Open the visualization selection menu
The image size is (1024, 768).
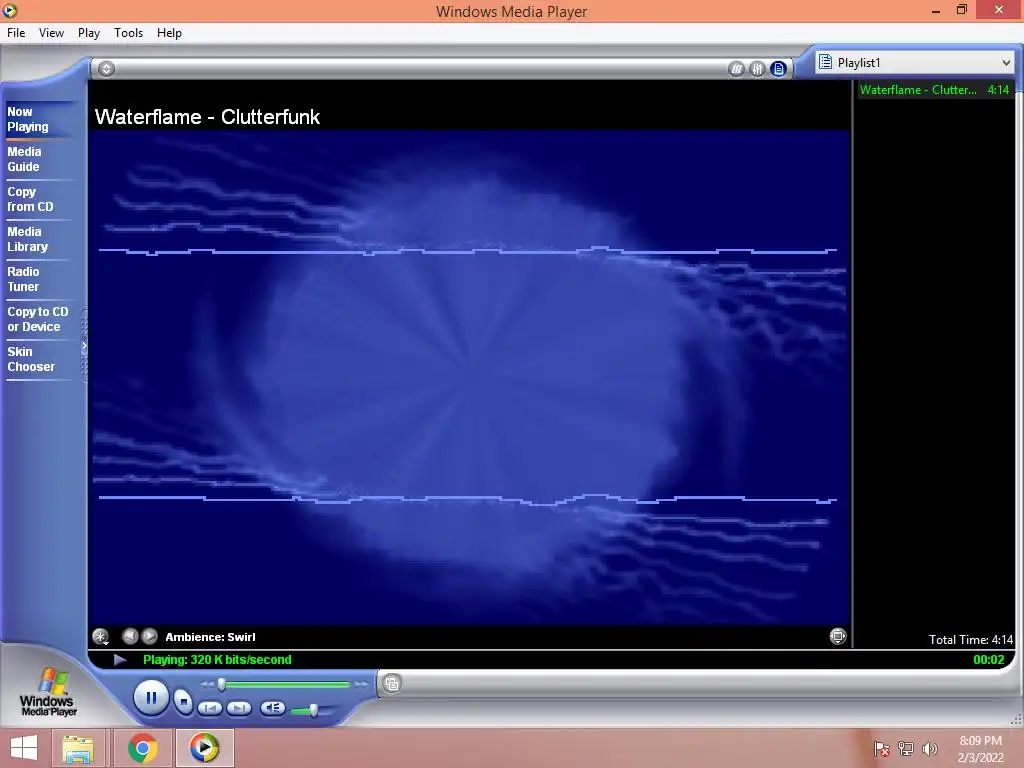pos(101,637)
